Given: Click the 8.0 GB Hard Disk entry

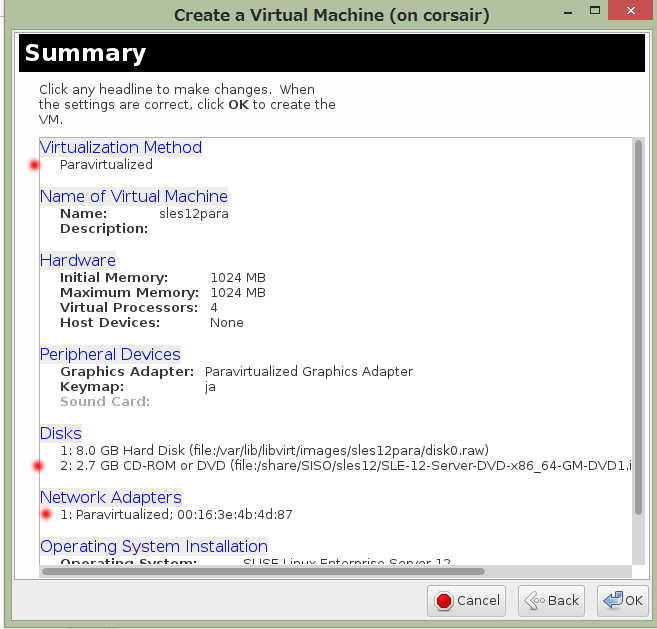Looking at the screenshot, I should (274, 450).
